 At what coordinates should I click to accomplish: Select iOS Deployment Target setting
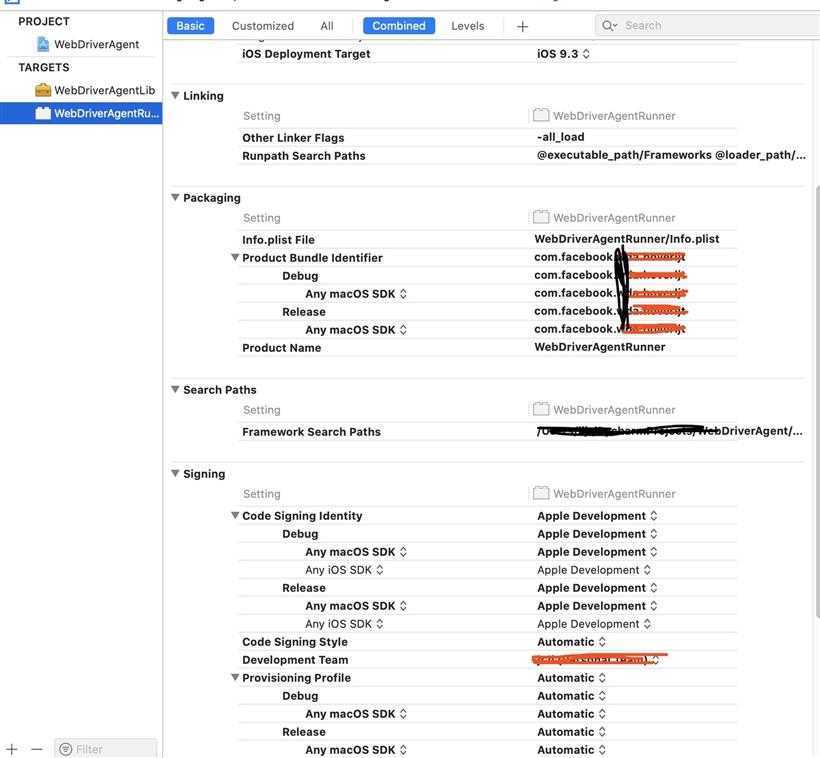pyautogui.click(x=306, y=54)
